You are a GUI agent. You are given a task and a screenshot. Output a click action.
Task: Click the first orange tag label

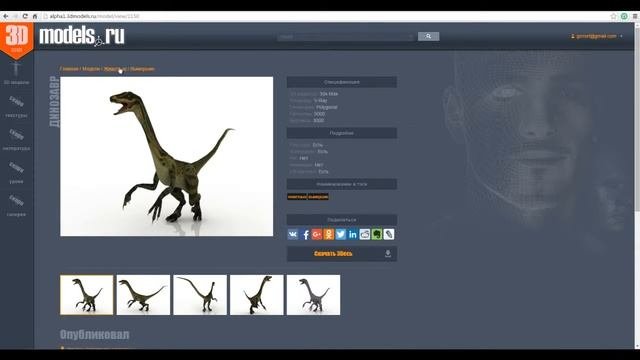tap(297, 197)
